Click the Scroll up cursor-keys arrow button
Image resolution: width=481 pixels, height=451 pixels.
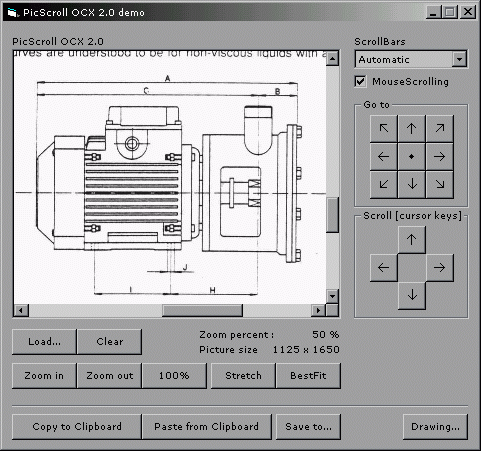point(412,240)
